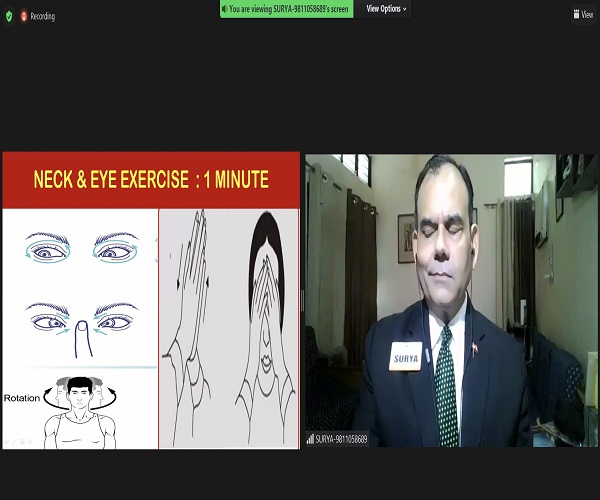
Task: Click the red Recording indicator
Action: (x=38, y=16)
